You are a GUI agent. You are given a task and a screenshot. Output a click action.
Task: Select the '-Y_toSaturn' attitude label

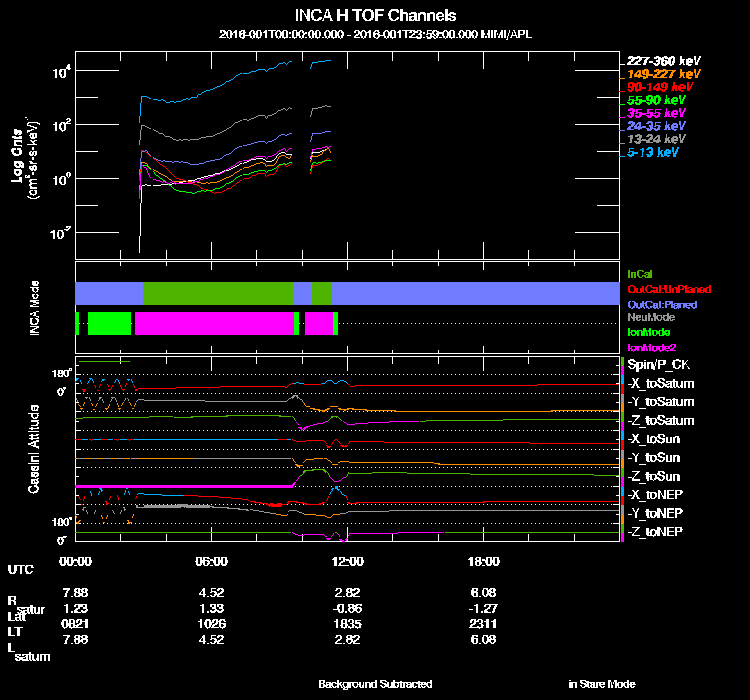pos(661,402)
